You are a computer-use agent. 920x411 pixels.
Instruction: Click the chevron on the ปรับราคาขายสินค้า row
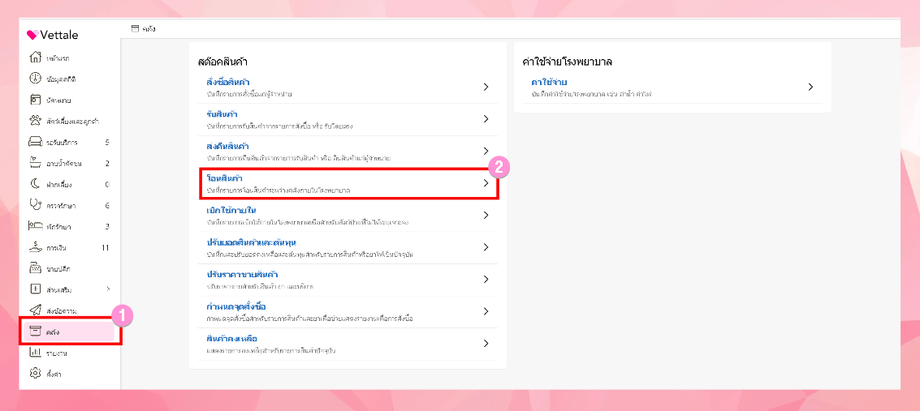(x=486, y=279)
